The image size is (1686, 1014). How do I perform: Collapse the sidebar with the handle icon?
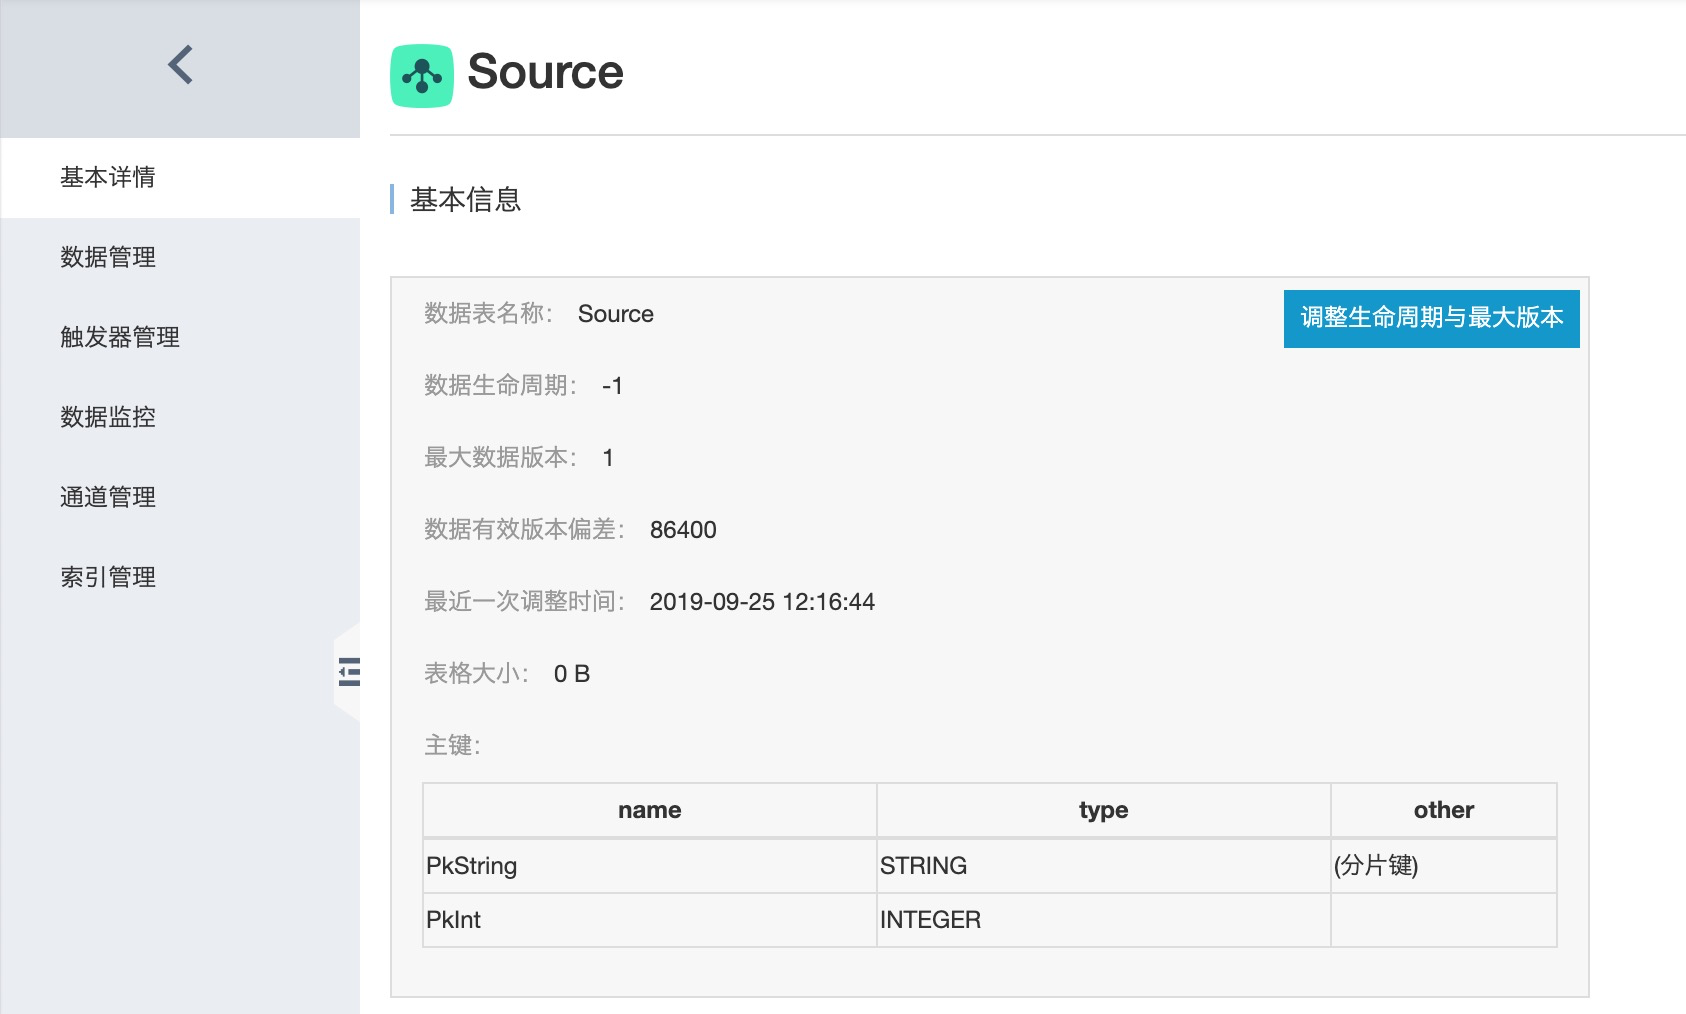(349, 672)
